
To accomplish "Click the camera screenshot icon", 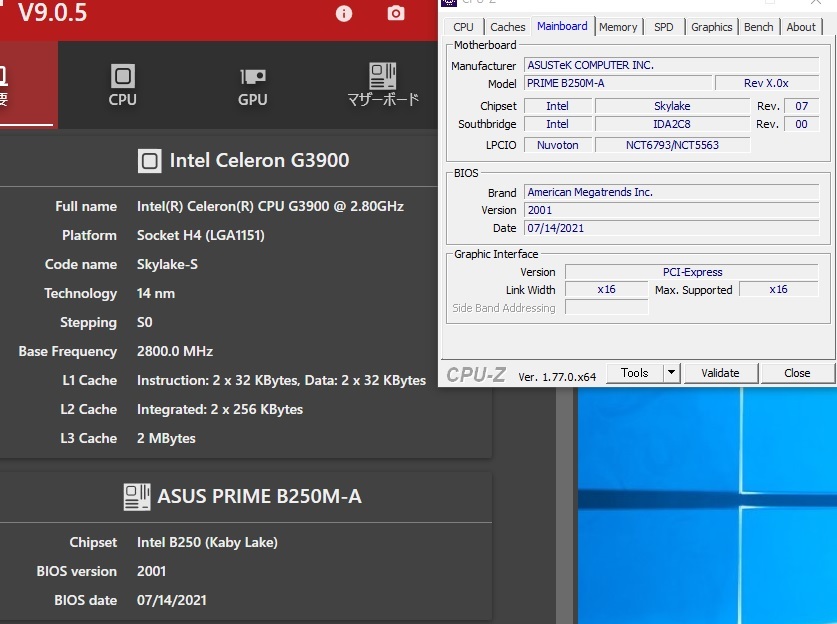I will point(396,13).
